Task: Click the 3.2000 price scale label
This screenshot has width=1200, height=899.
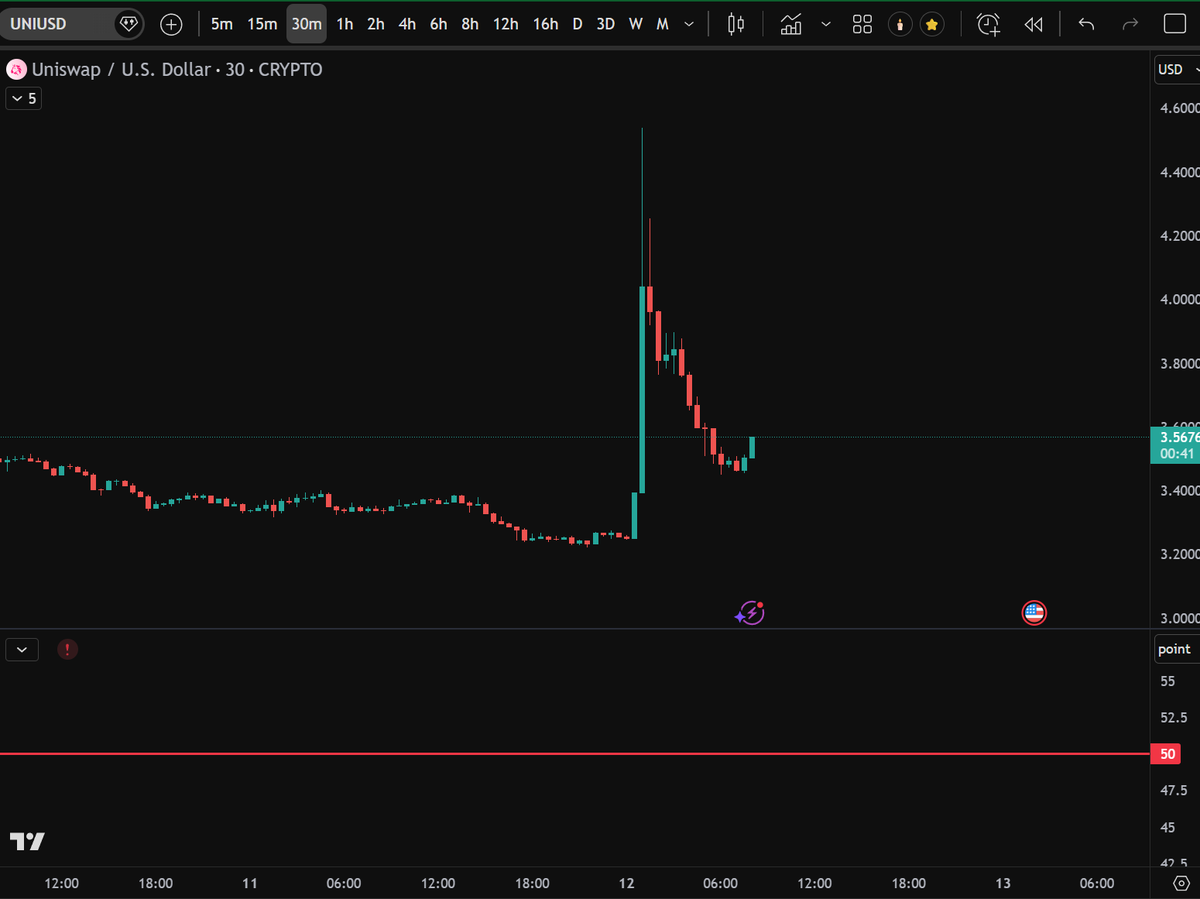Action: (x=1178, y=554)
